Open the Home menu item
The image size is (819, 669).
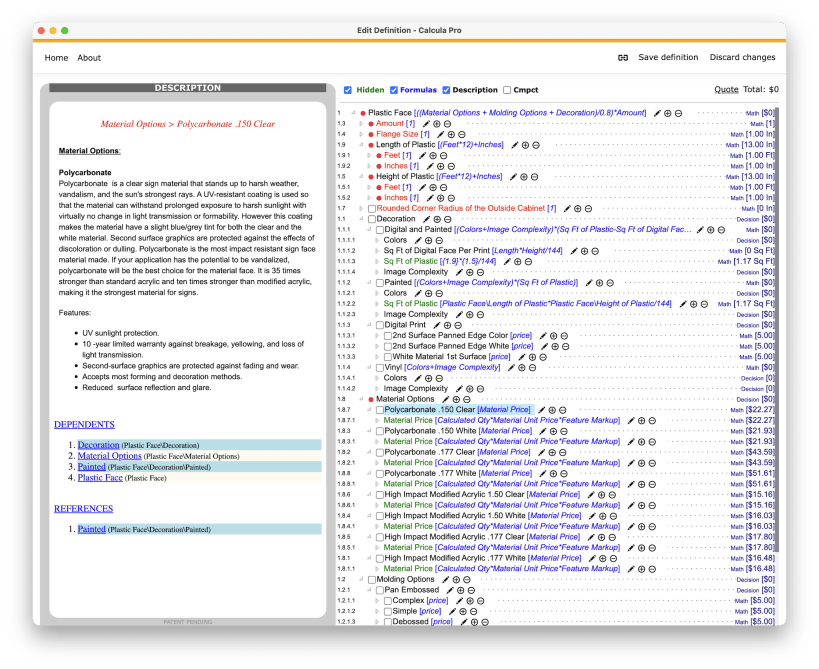tap(56, 58)
